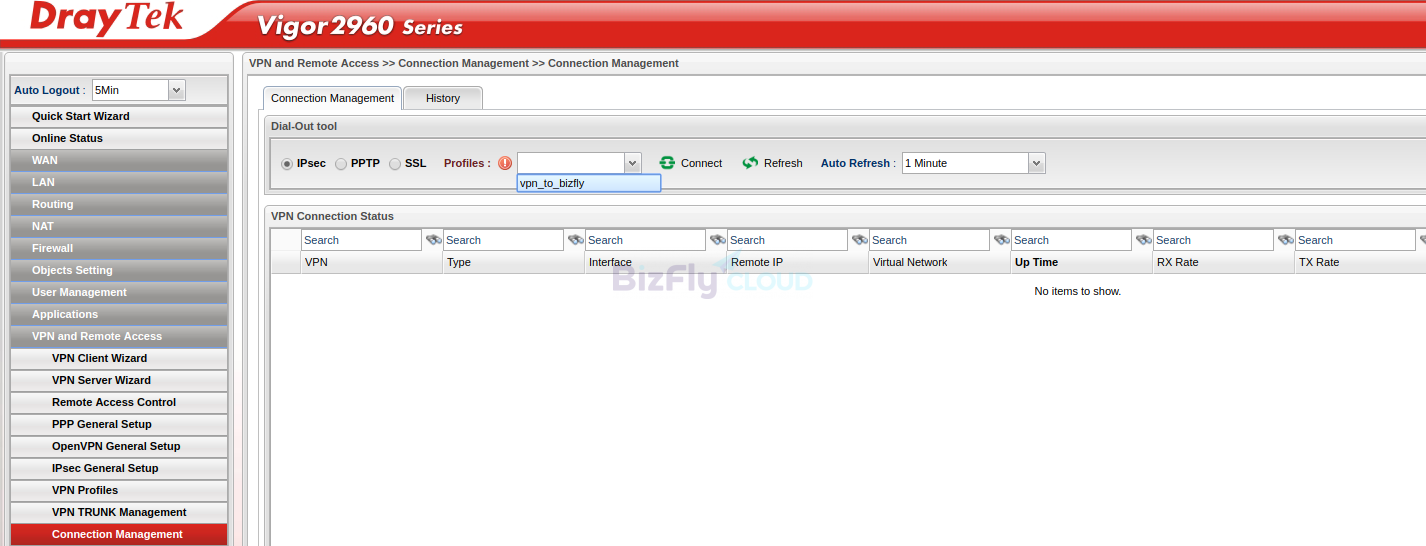The image size is (1426, 546).
Task: Click the Remote IP search field
Action: [787, 240]
